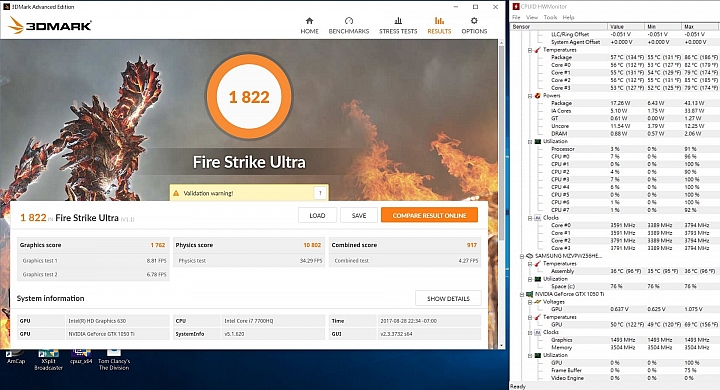Select the IA Cores power row
Screen dimensions: 720x390
(x=615, y=111)
